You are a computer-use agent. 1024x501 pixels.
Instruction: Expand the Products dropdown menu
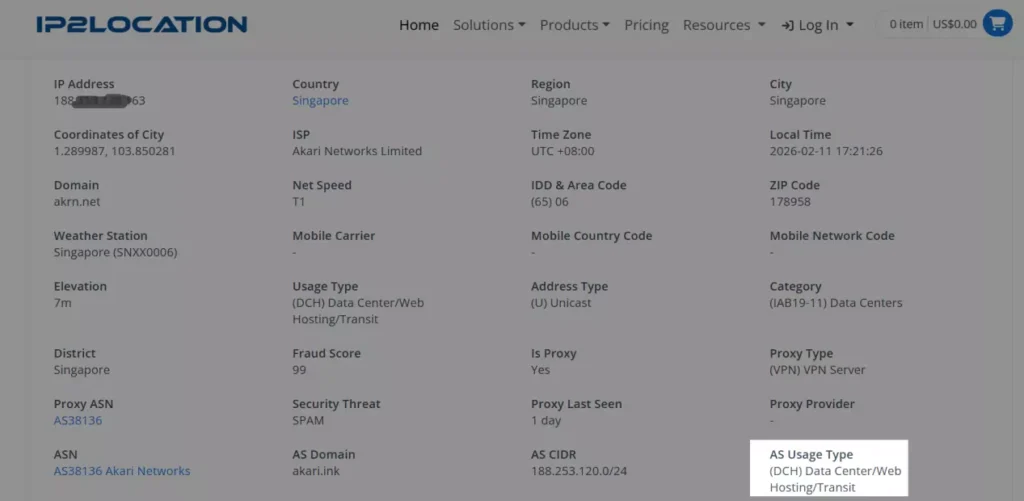click(x=574, y=25)
